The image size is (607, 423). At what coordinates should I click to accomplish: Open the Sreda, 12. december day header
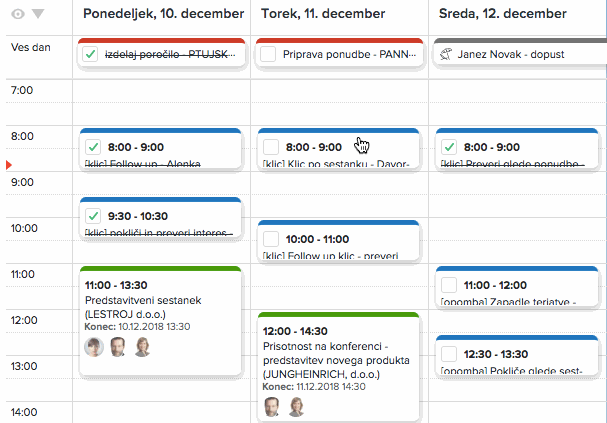point(501,15)
